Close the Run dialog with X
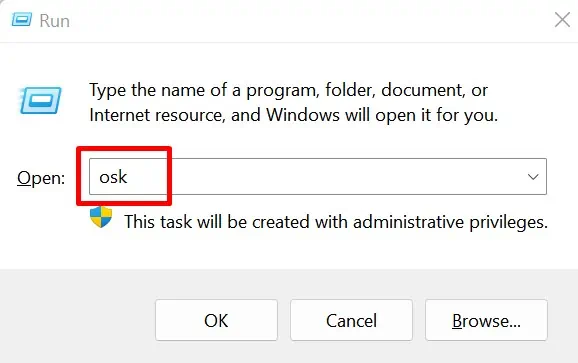Viewport: 578px width, 363px height. (562, 20)
